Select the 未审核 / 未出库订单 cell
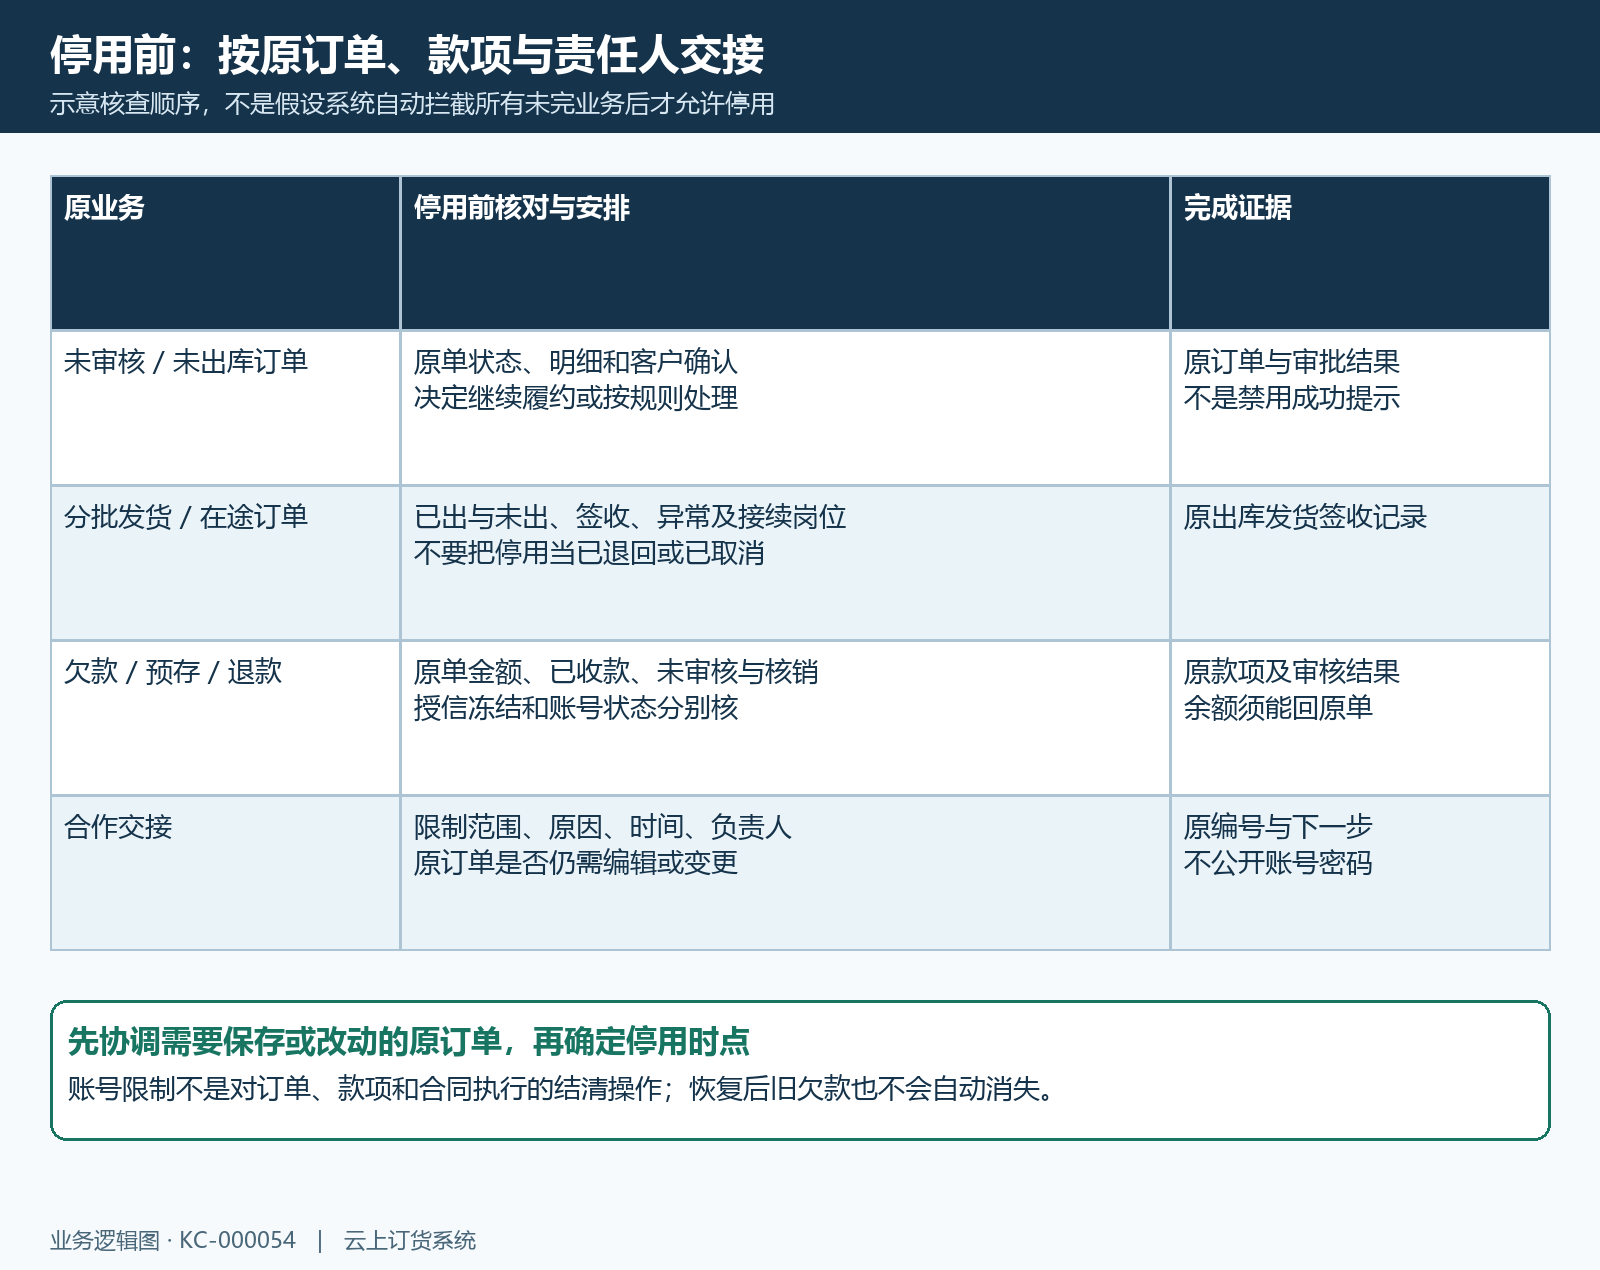 point(226,408)
